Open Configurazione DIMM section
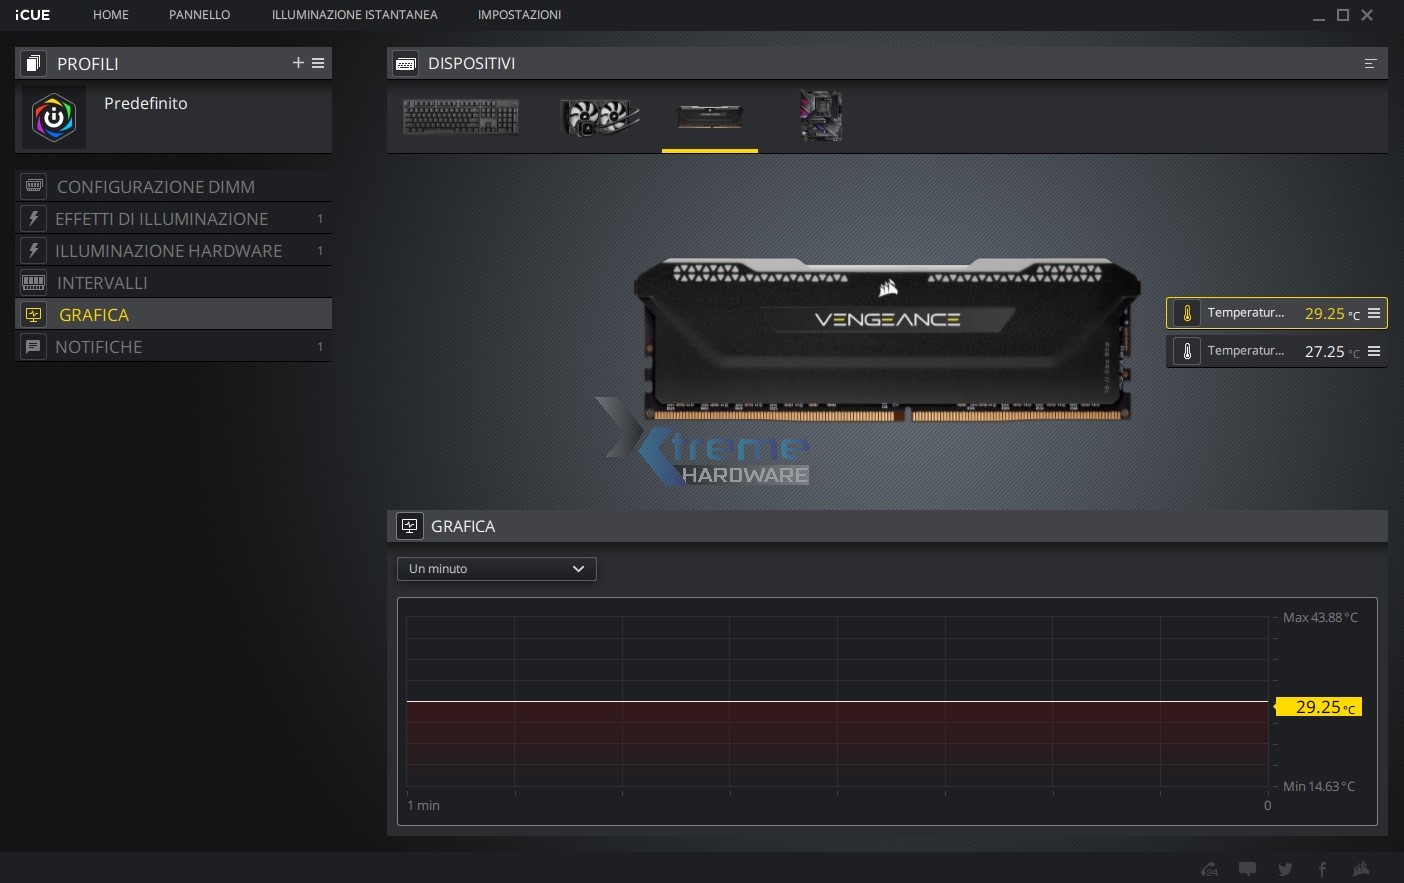 (x=156, y=187)
